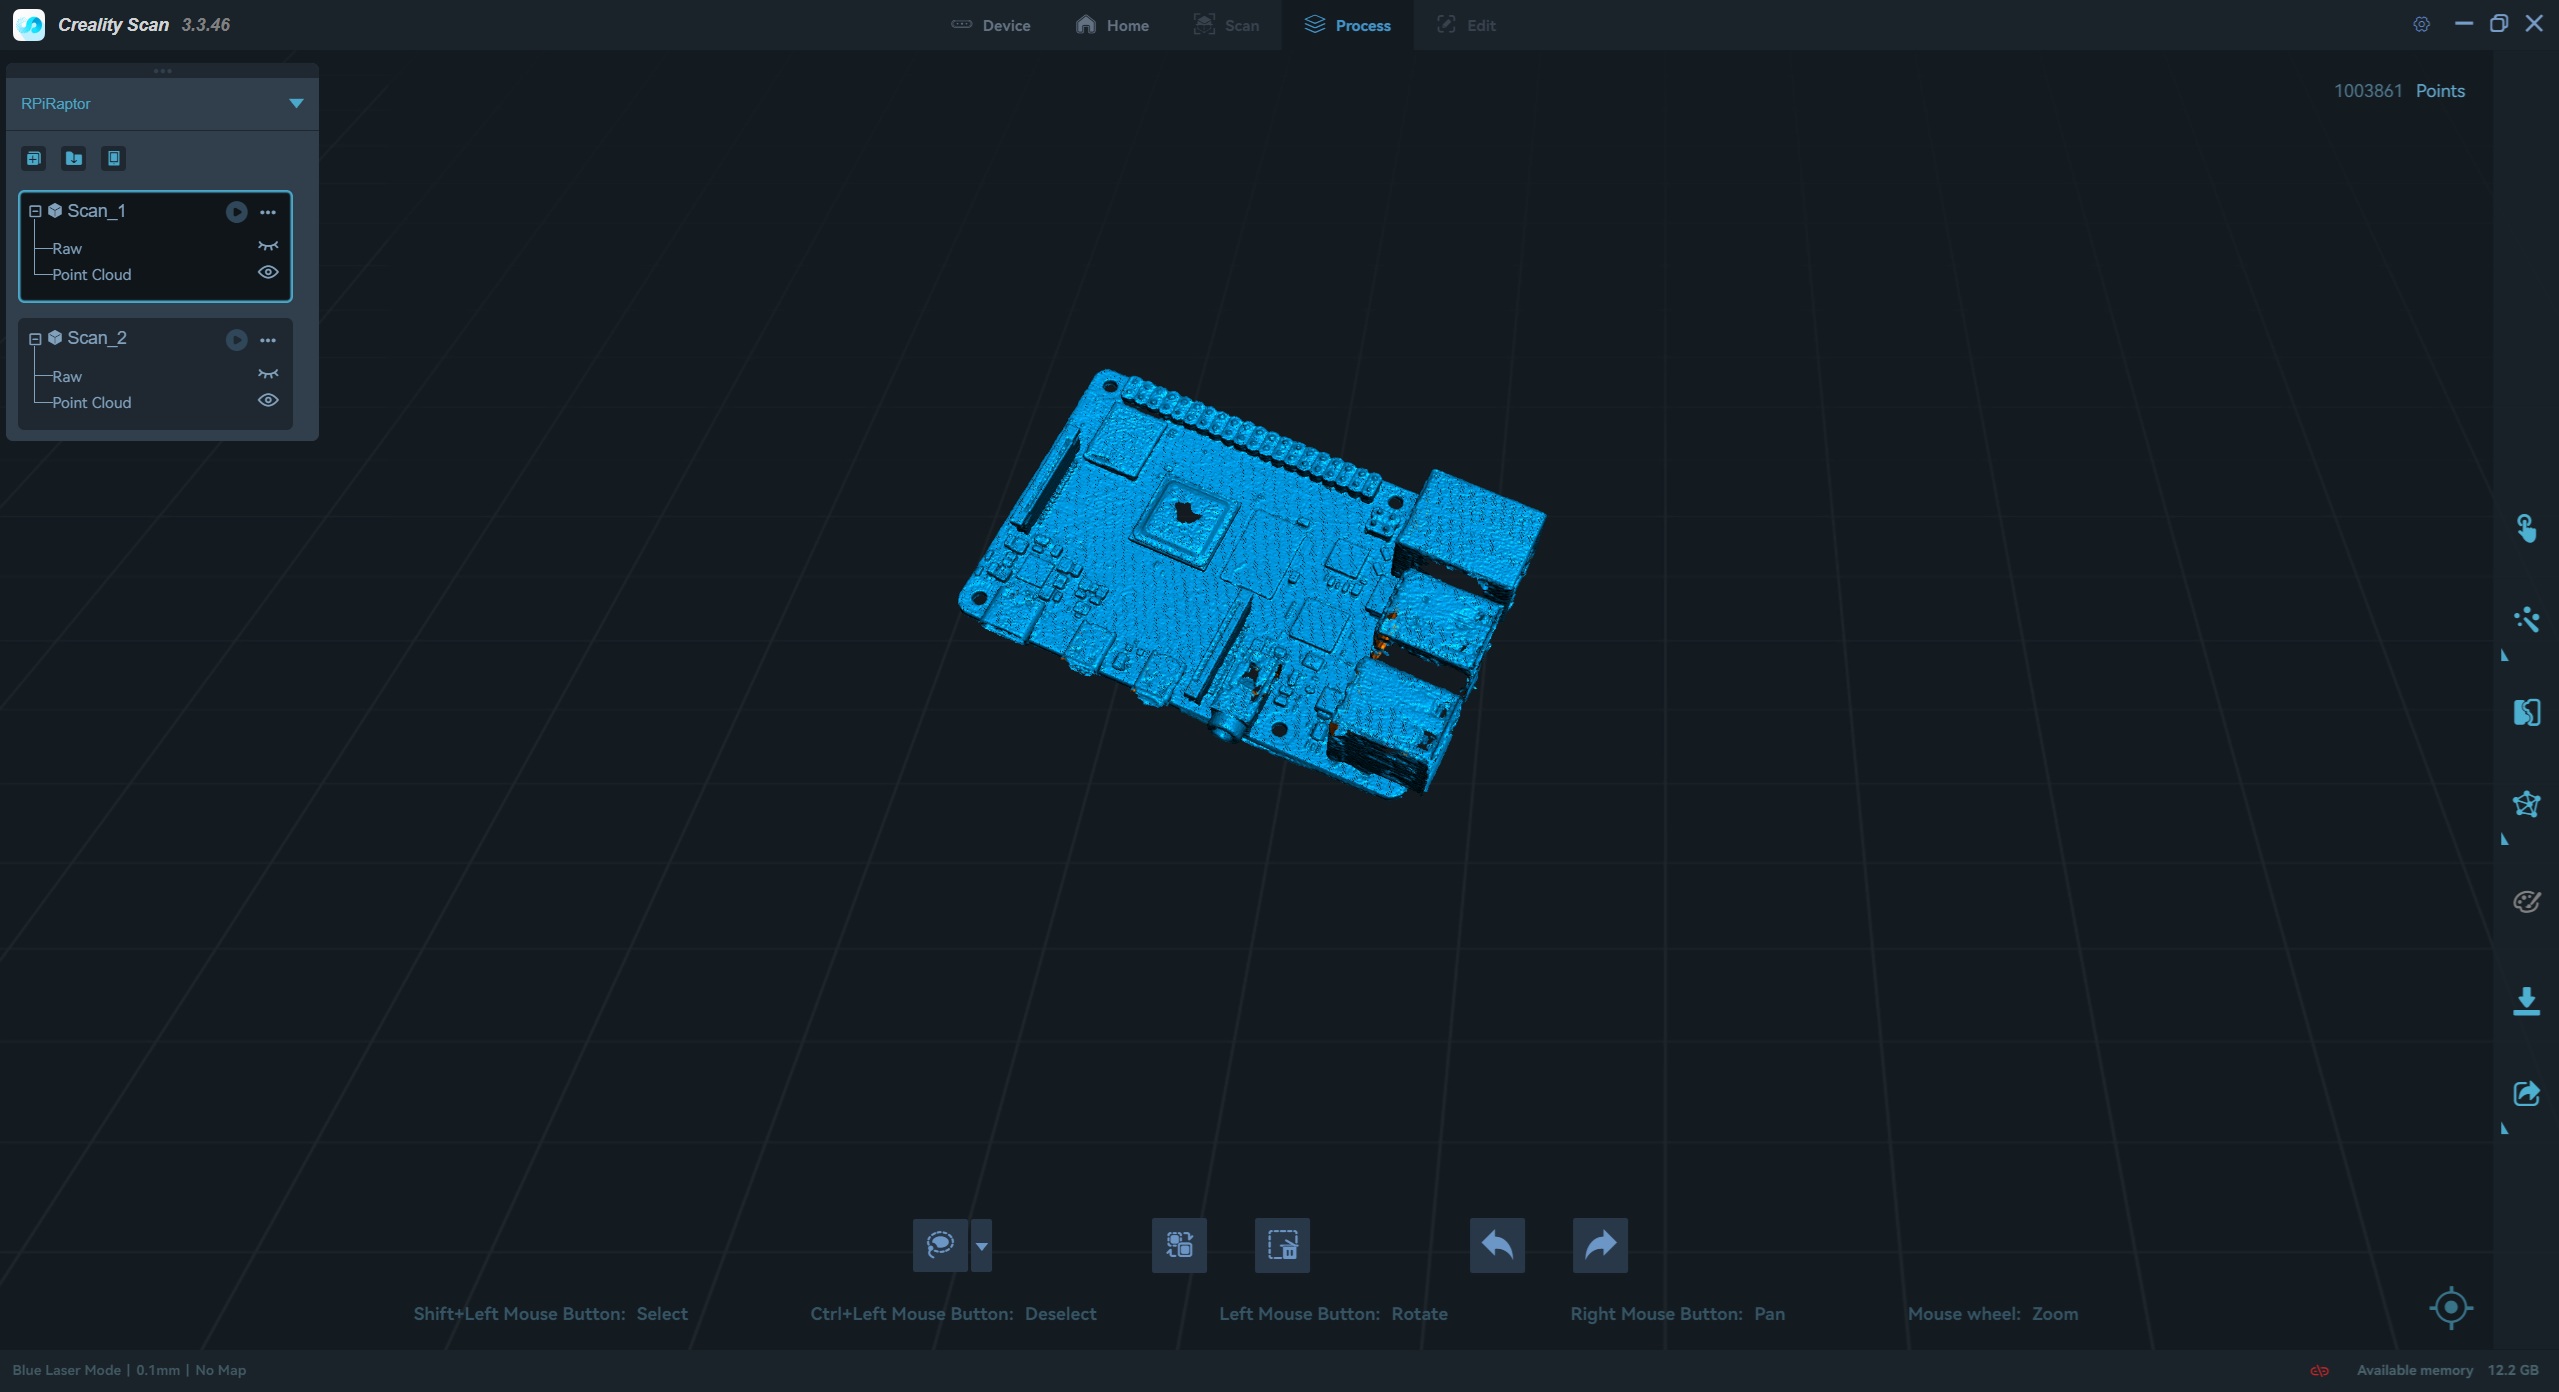Image resolution: width=2559 pixels, height=1392 pixels.
Task: Switch to the Device tab
Action: coord(990,25)
